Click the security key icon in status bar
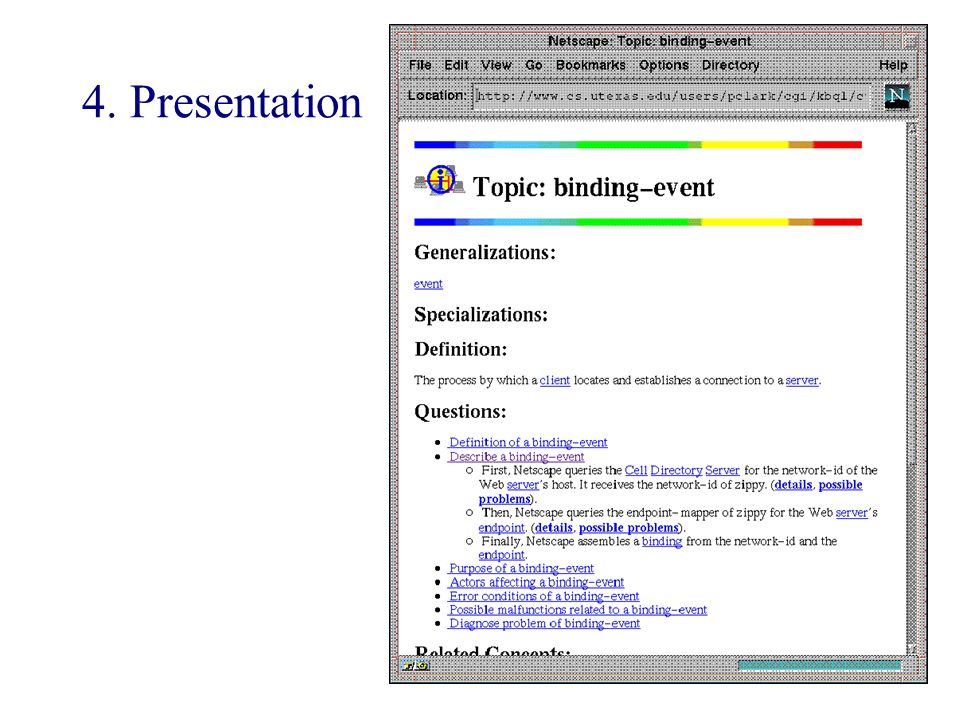The image size is (960, 720). pos(416,666)
